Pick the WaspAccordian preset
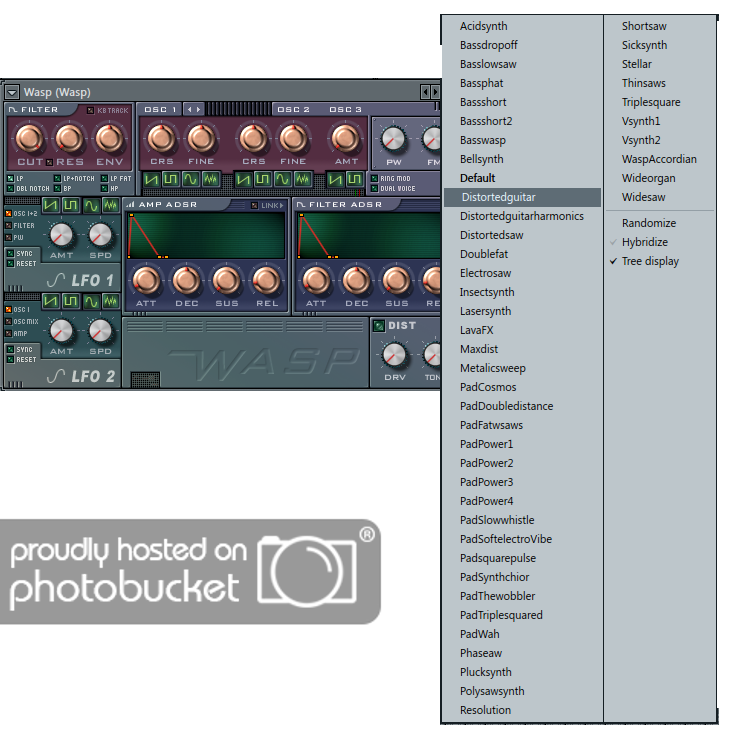This screenshot has width=732, height=736. (660, 159)
